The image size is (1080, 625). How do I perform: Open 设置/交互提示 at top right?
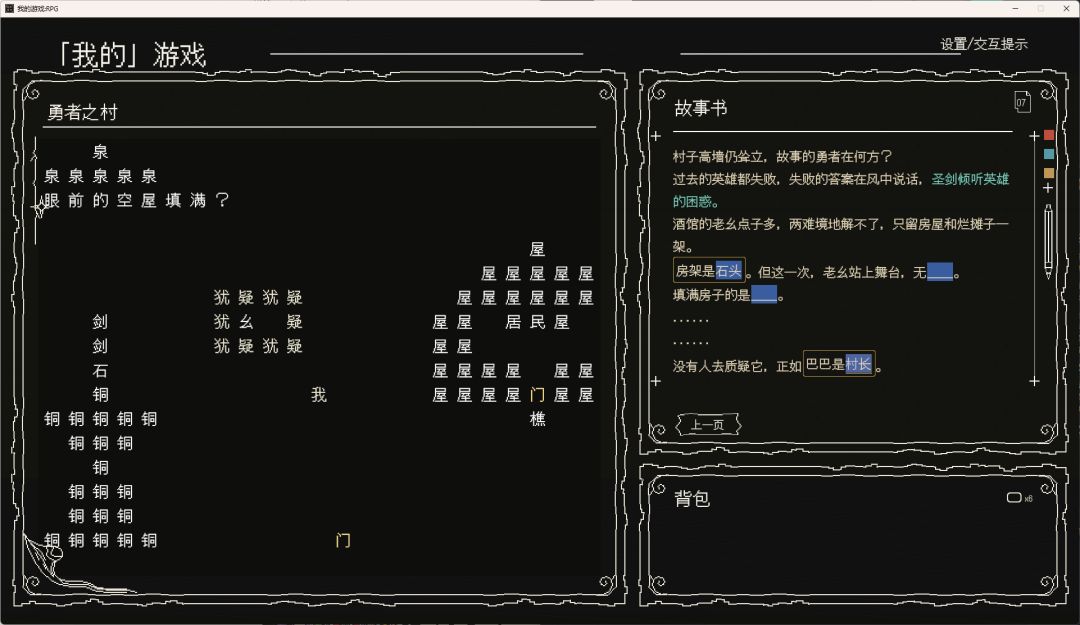click(x=984, y=44)
